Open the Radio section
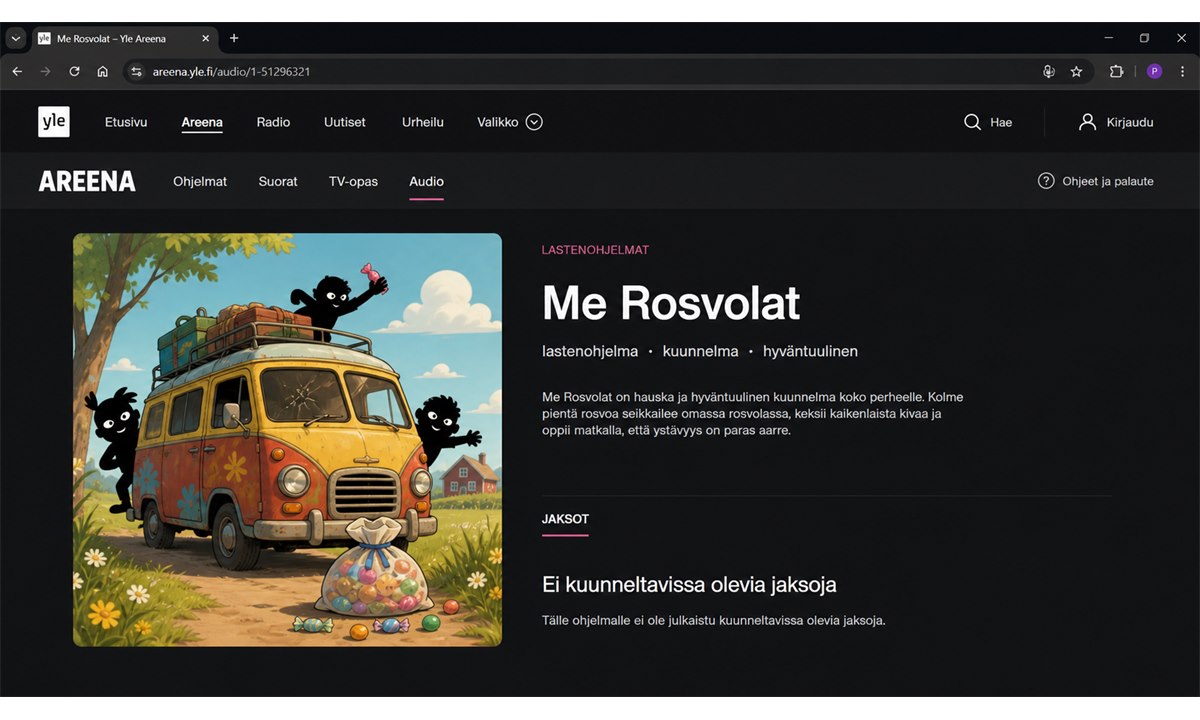Image resolution: width=1200 pixels, height=720 pixels. [x=273, y=122]
